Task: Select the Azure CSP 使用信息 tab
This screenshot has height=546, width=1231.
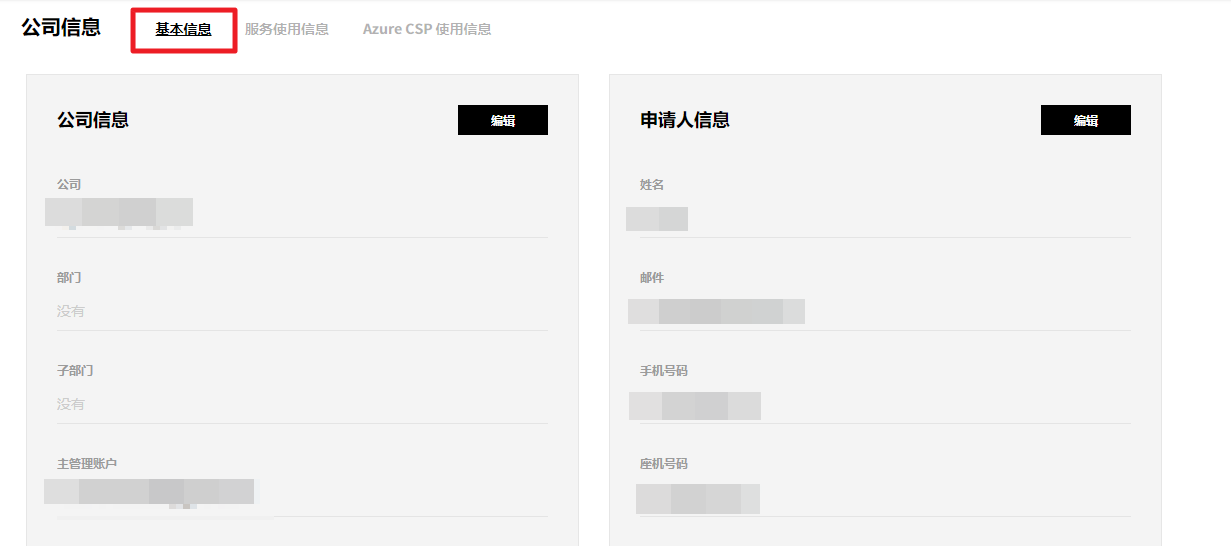Action: 427,30
